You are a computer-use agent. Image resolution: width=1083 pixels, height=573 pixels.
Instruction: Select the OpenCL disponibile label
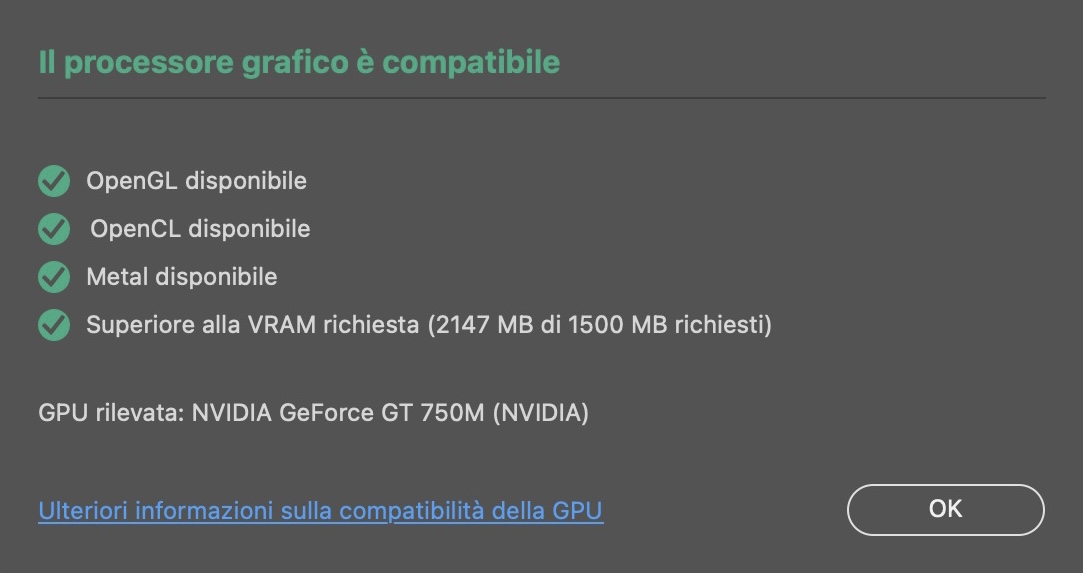(x=200, y=229)
